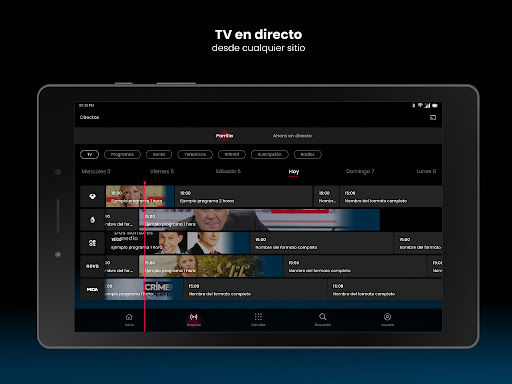The width and height of the screenshot is (512, 384).
Task: Tap the Chromecast cast icon
Action: coord(433,117)
